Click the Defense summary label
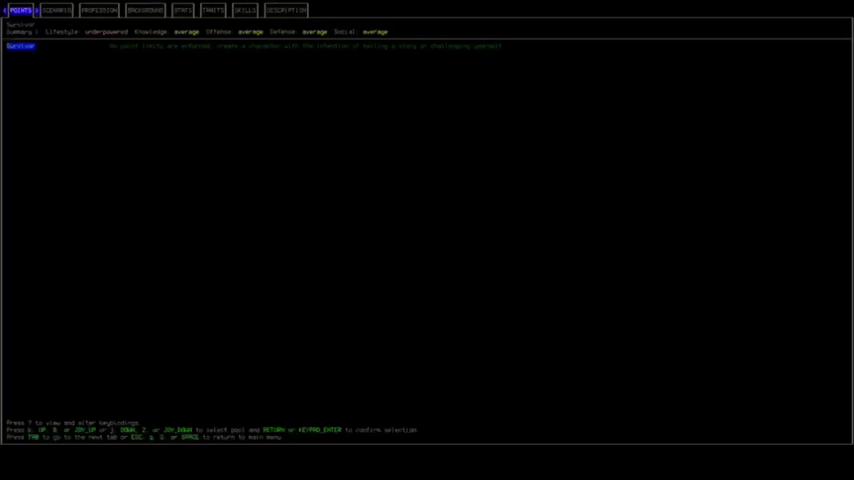 282,32
